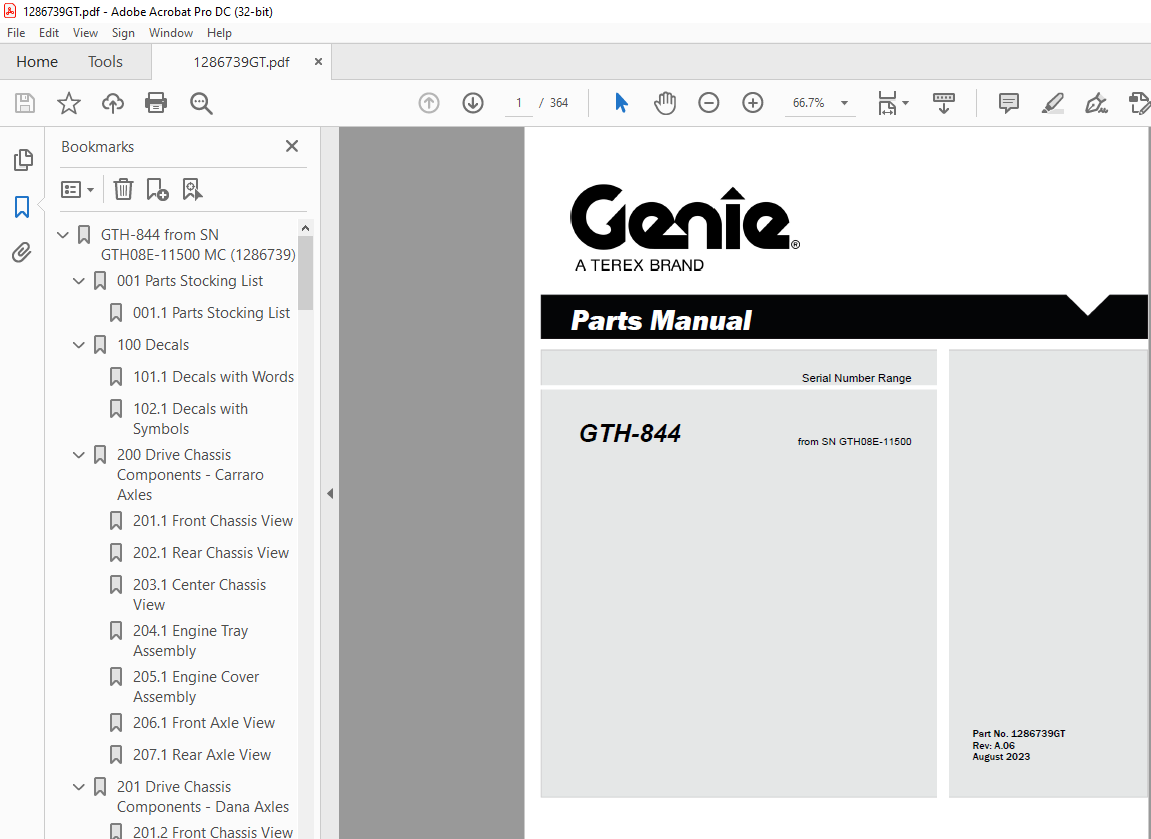Collapse the navigation pane arrow
The height and width of the screenshot is (839, 1151).
click(330, 493)
